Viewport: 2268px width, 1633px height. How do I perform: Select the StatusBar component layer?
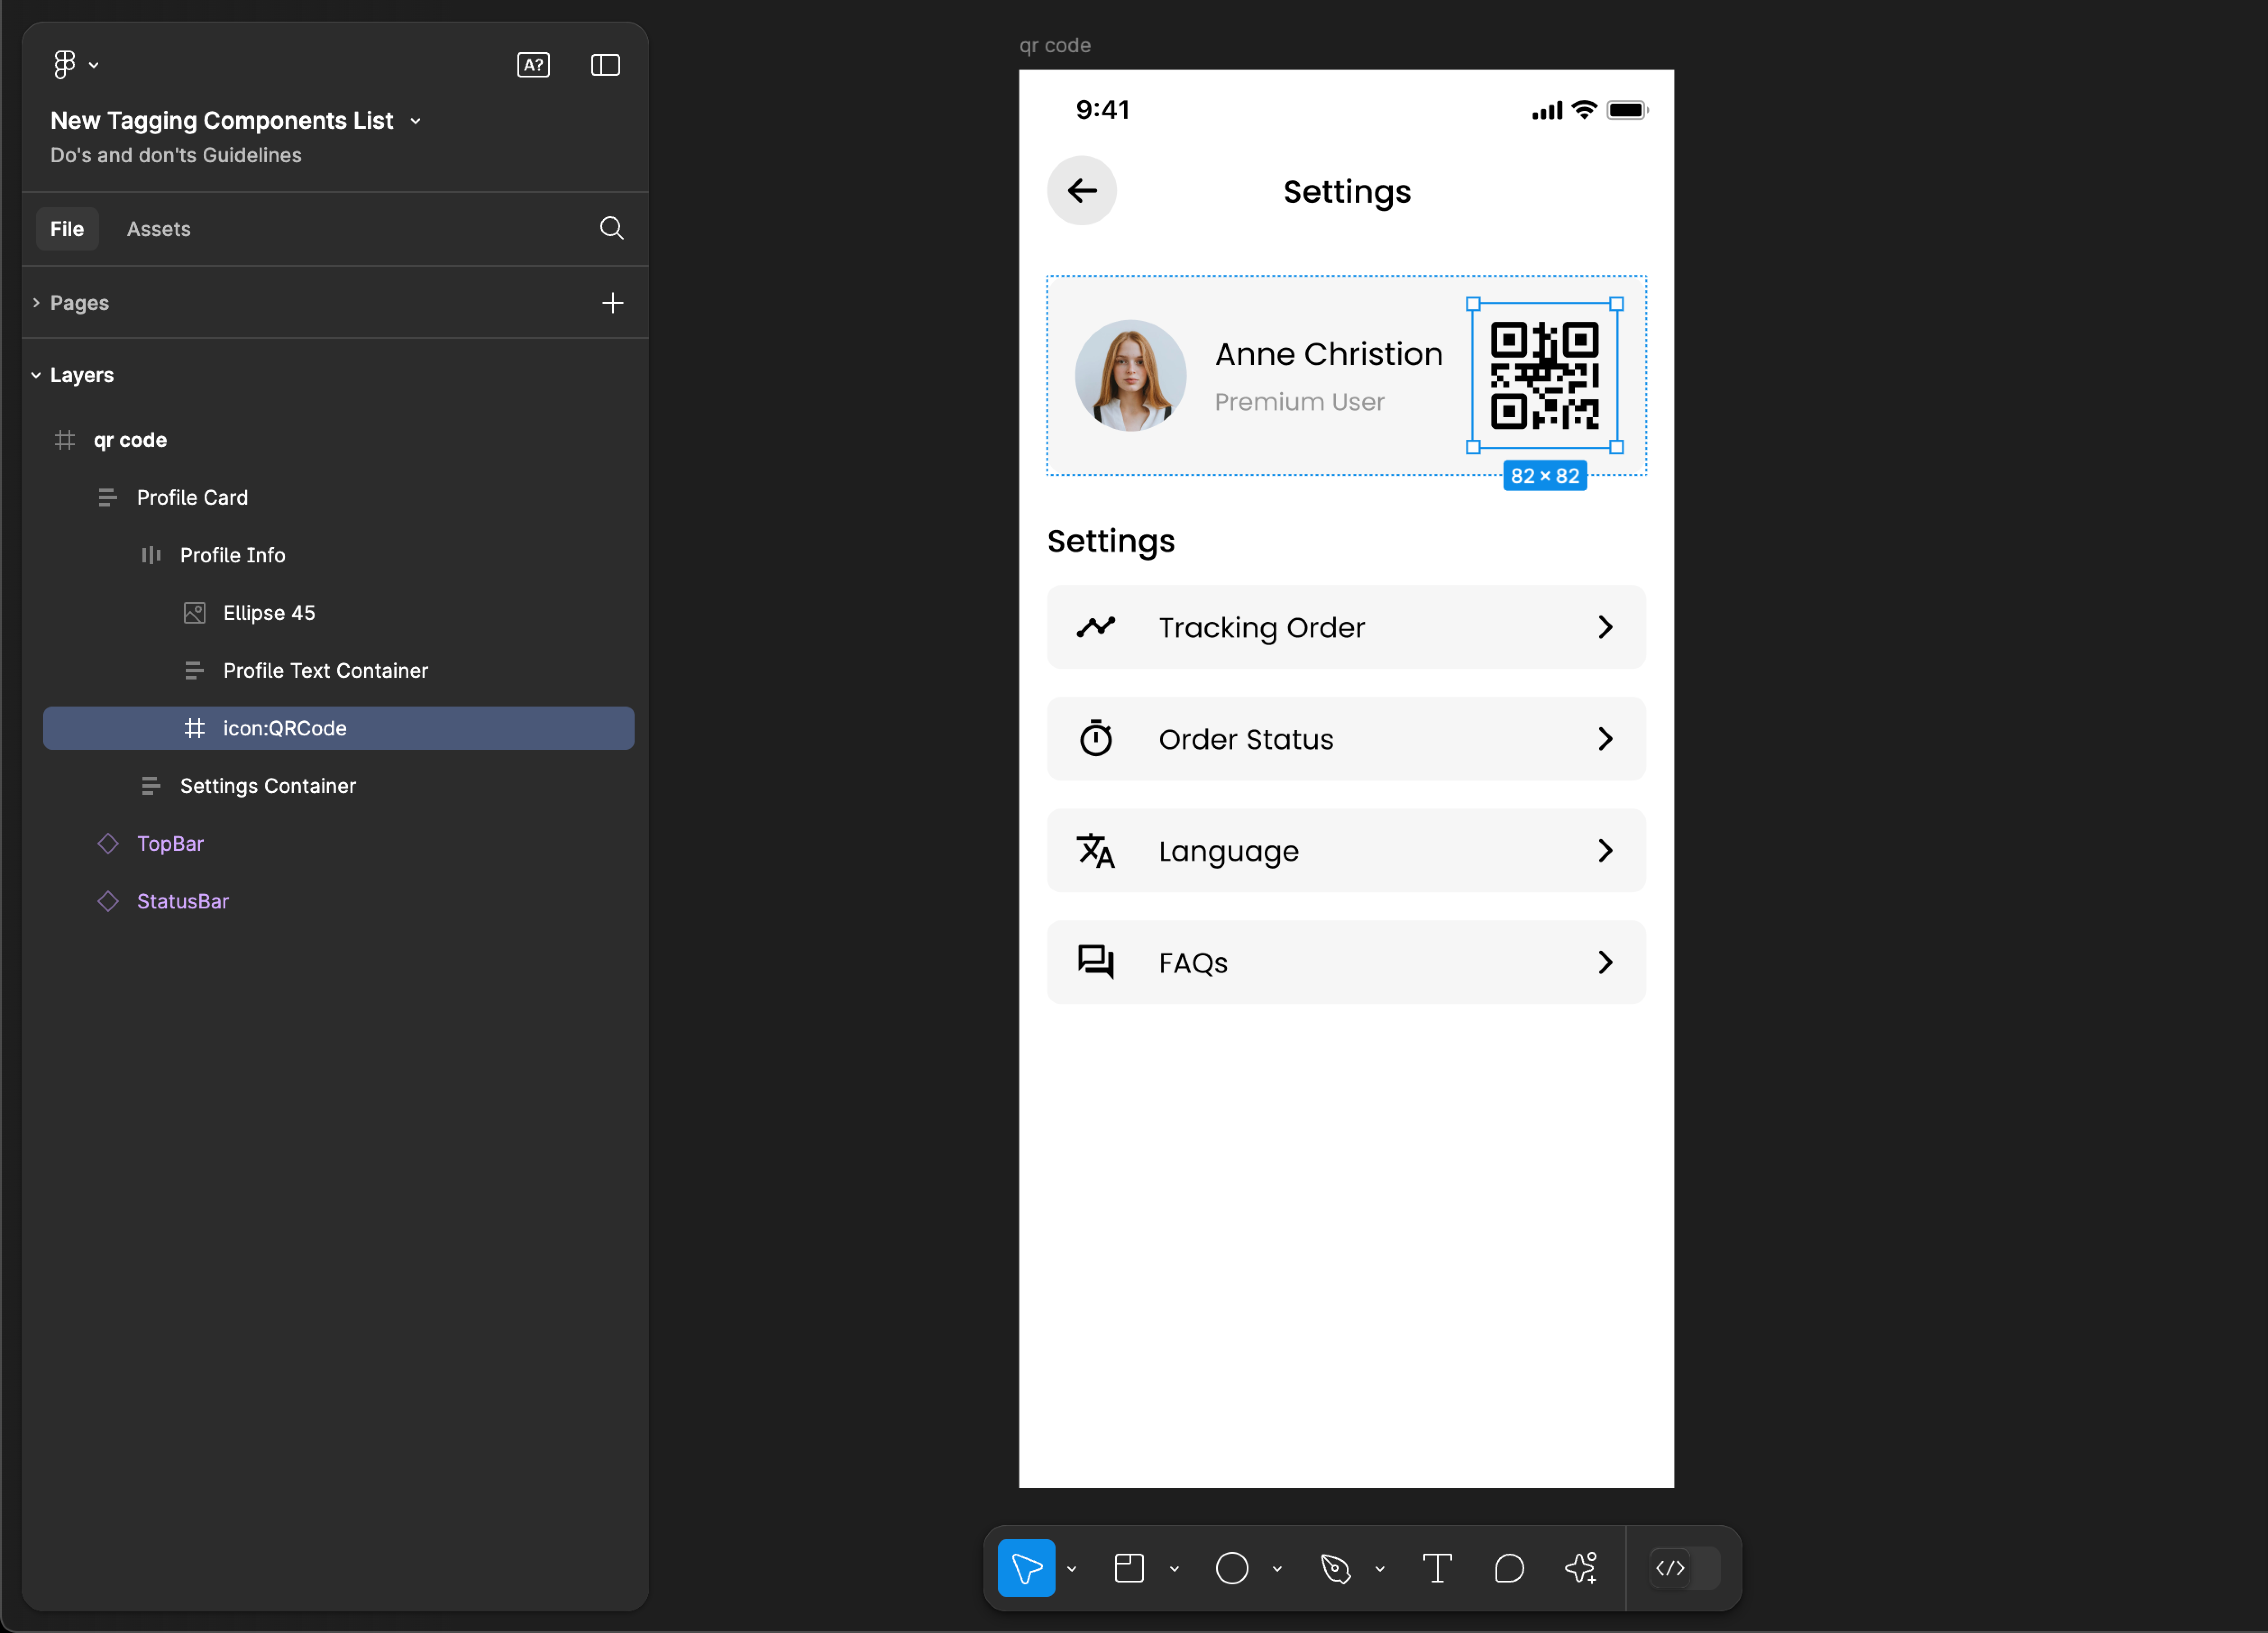pos(338,901)
